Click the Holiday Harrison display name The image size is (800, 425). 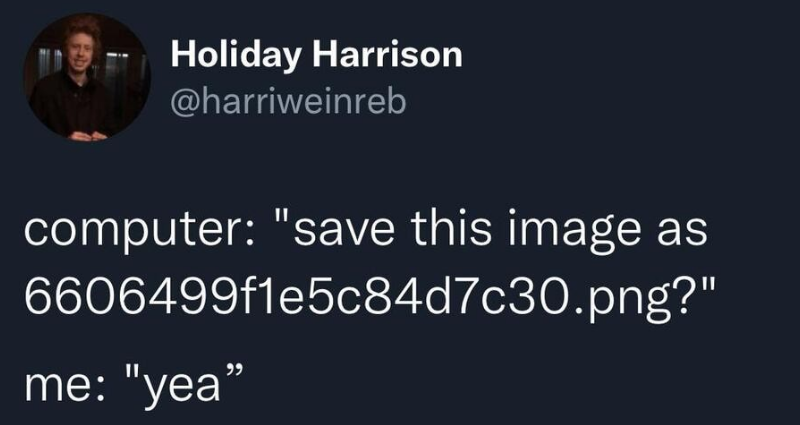[x=316, y=56]
